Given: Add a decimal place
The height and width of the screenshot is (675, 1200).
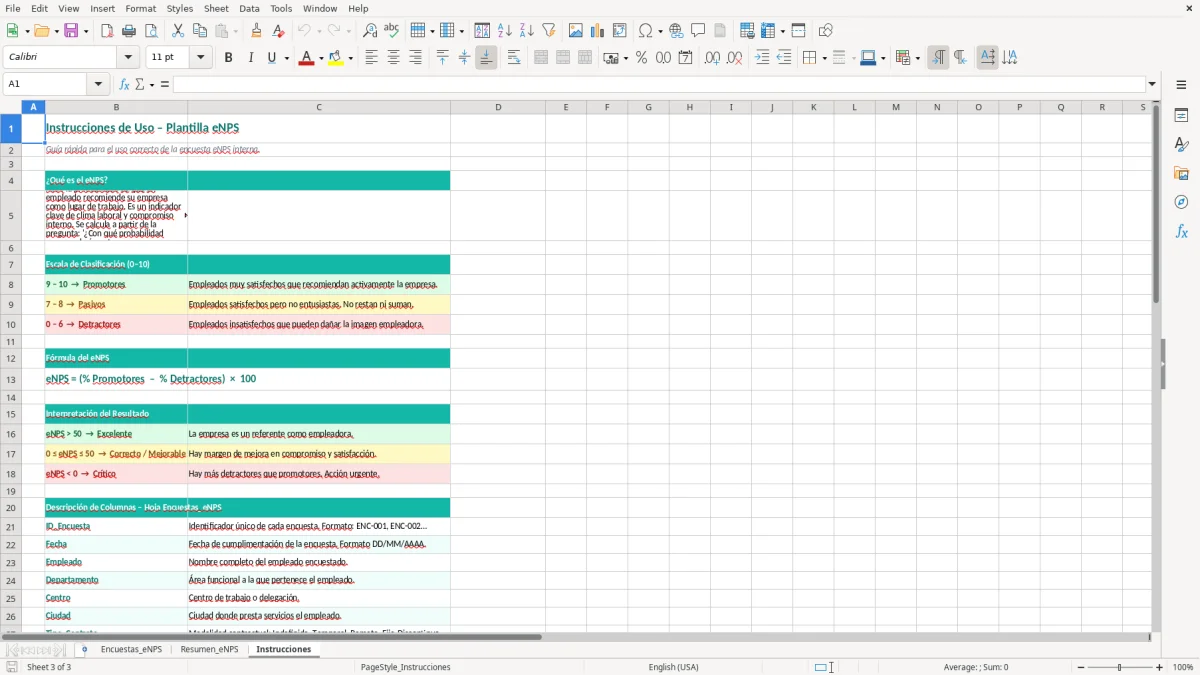Looking at the screenshot, I should tap(712, 58).
